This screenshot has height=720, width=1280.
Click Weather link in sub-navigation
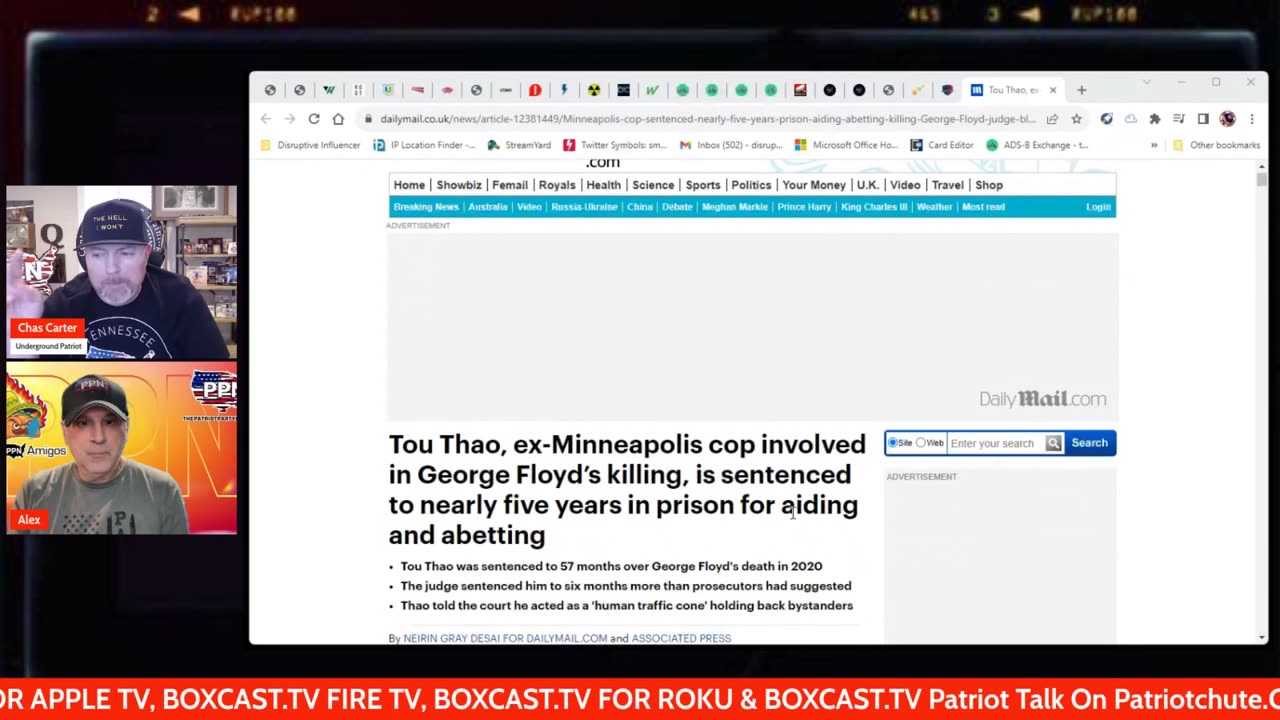coord(934,207)
